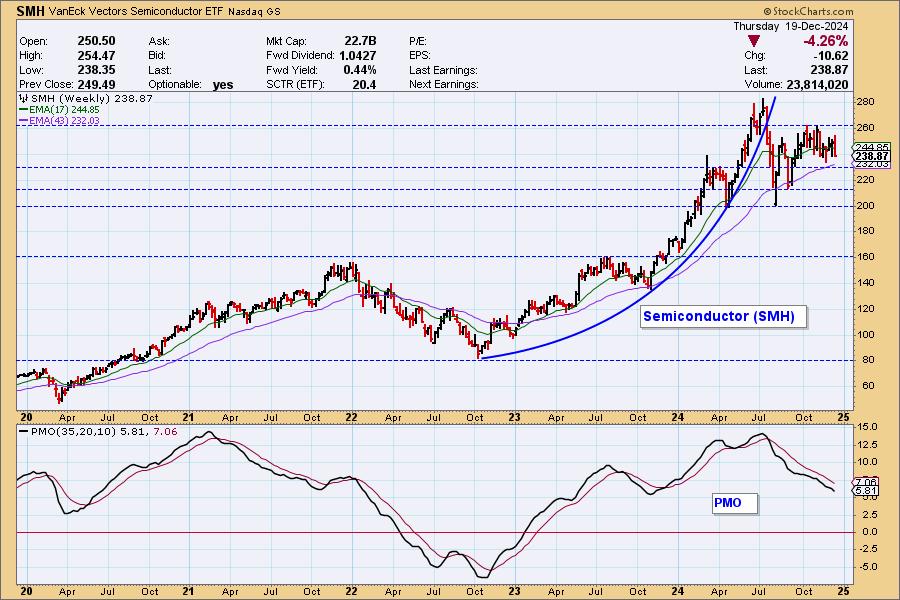Click the Bid label in quote header
Image resolution: width=900 pixels, height=600 pixels.
coord(157,56)
